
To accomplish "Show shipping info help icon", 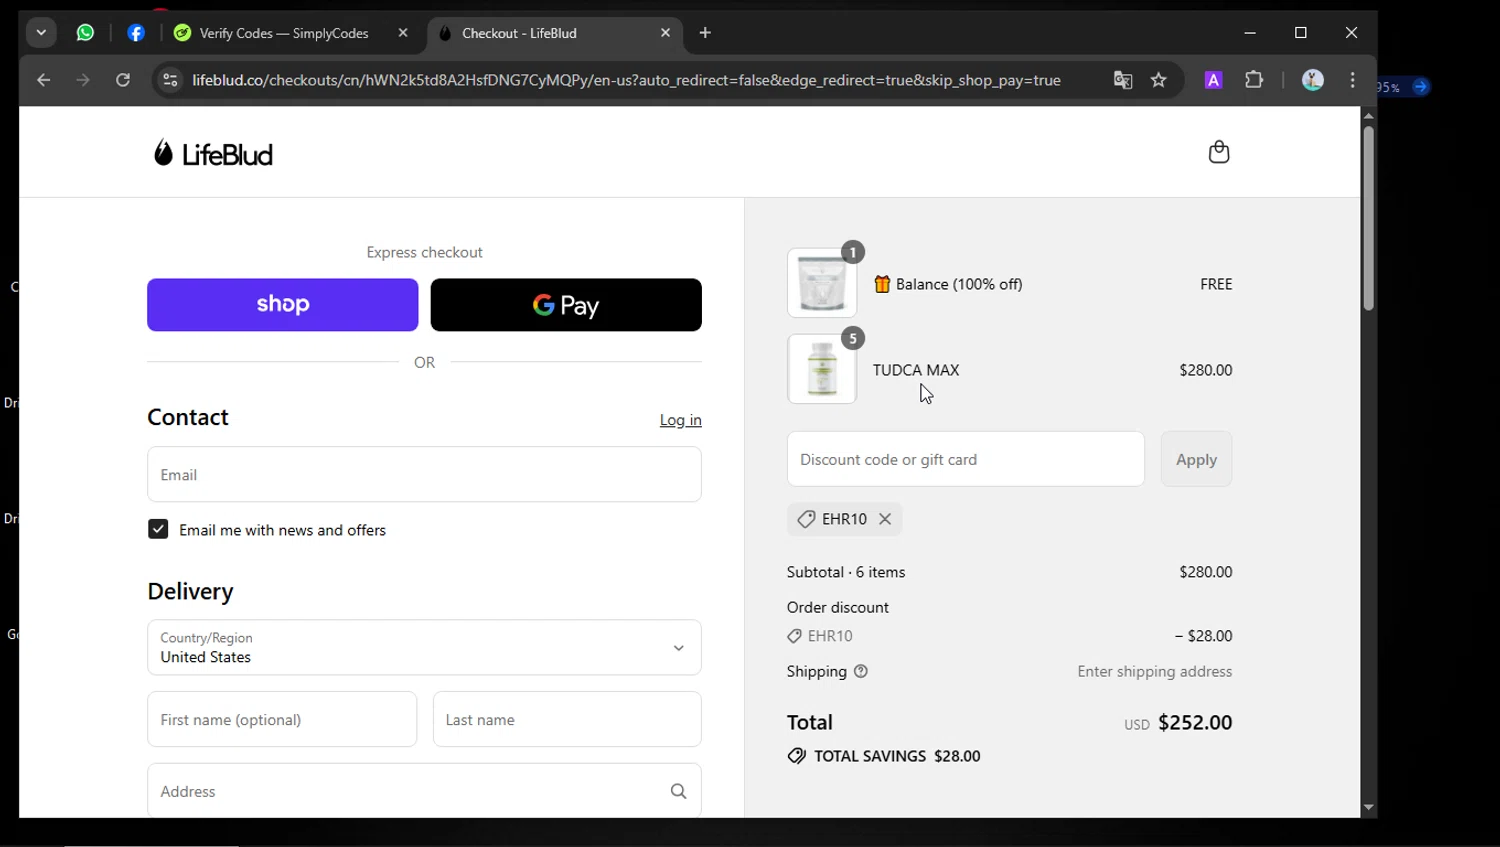I will click(x=861, y=671).
